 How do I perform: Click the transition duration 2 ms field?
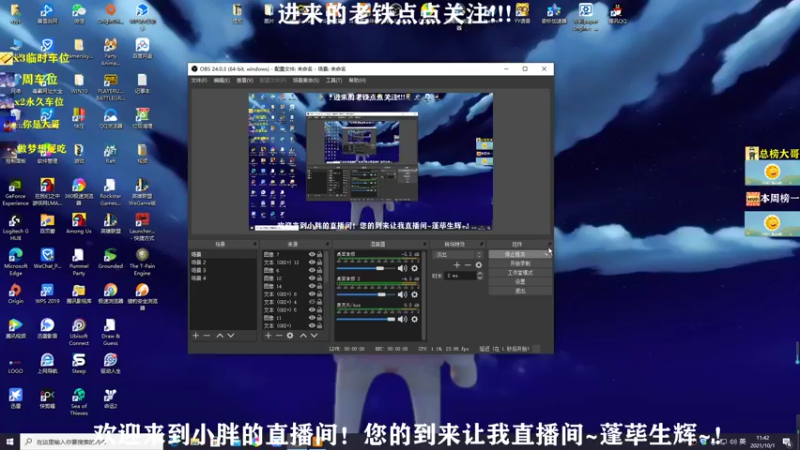[x=461, y=276]
